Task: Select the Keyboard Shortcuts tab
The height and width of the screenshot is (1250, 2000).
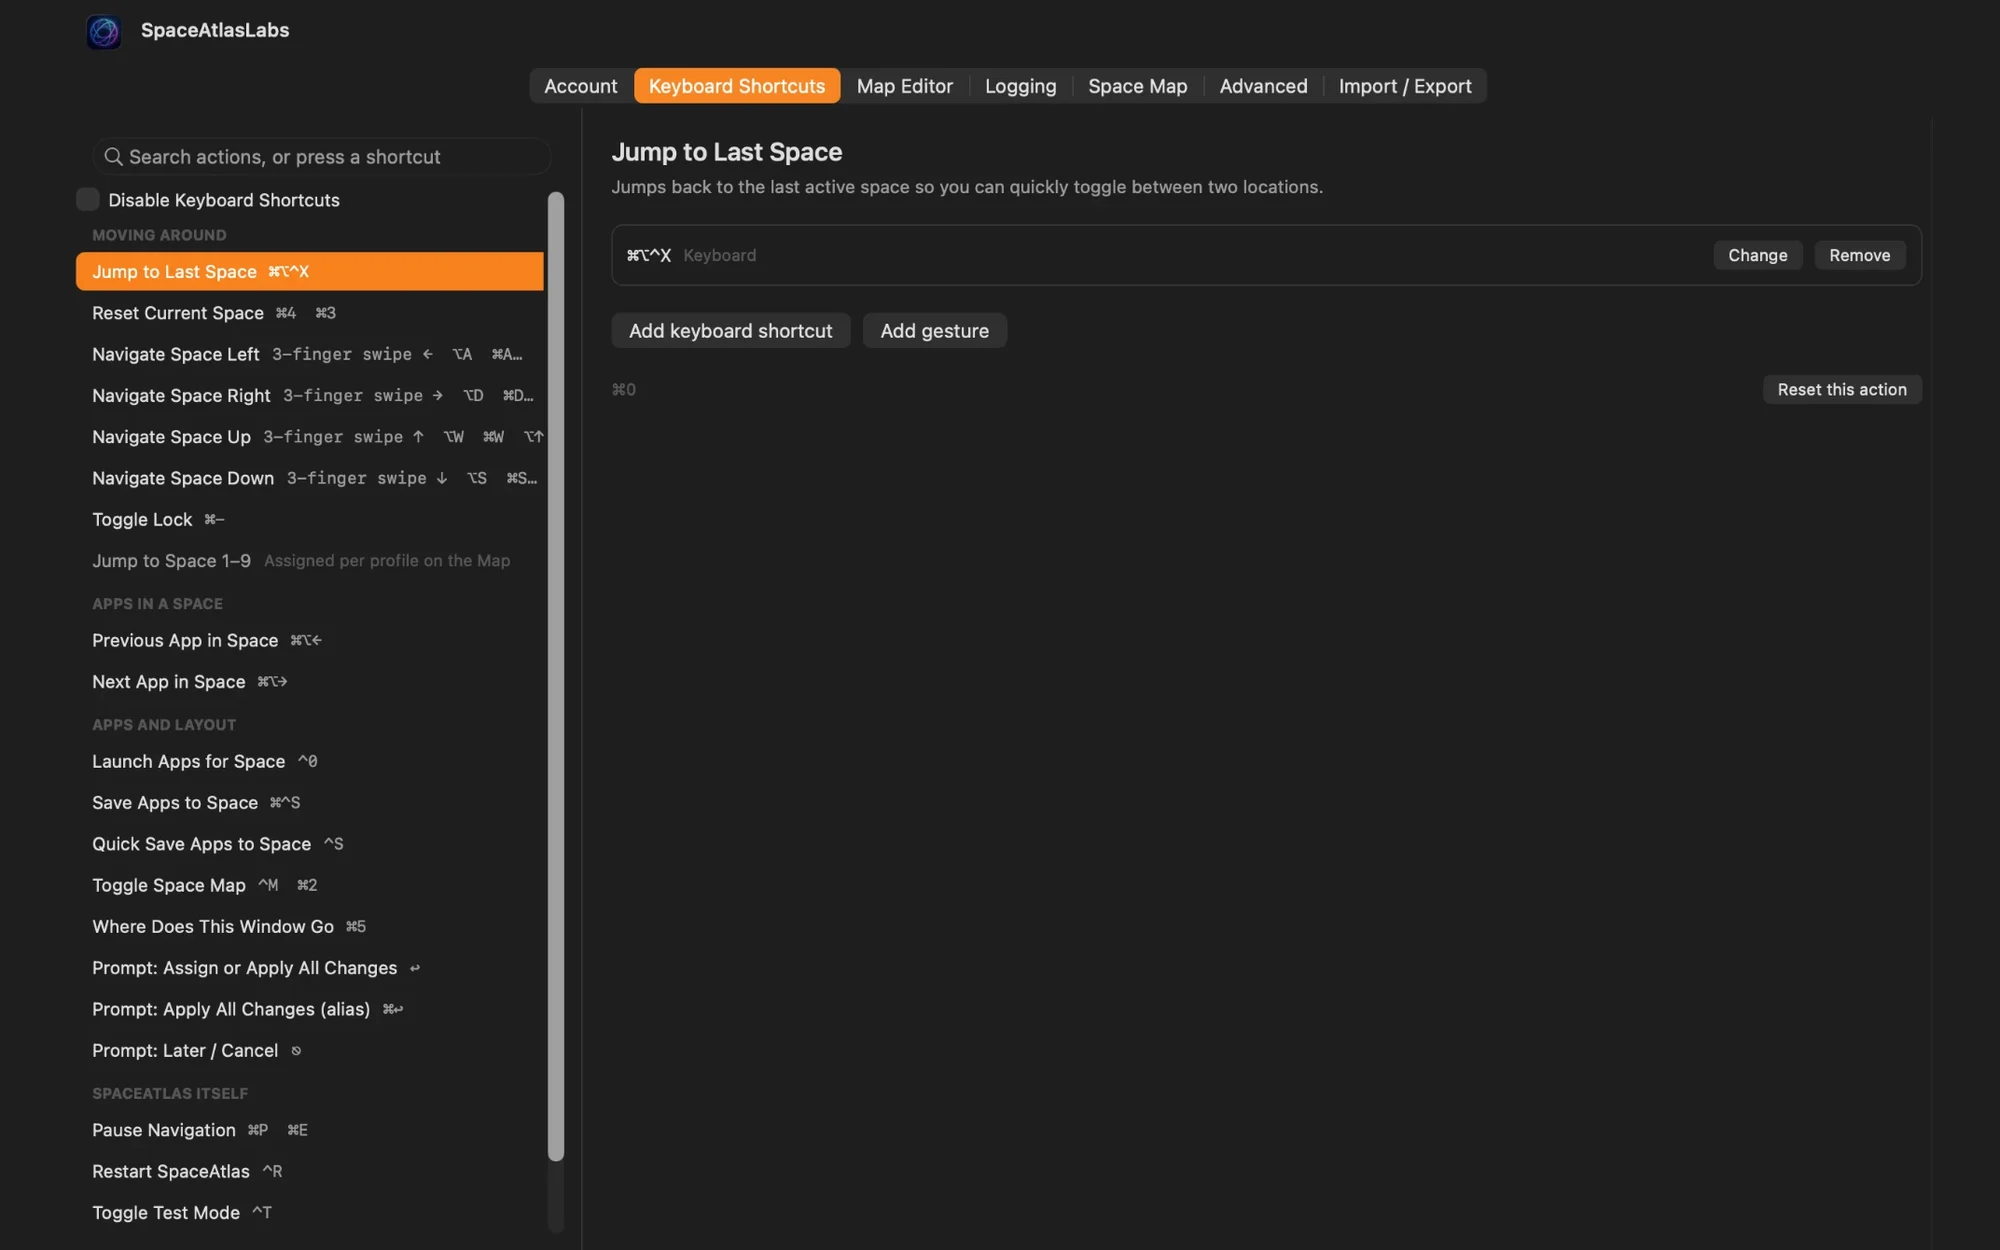Action: tap(737, 86)
